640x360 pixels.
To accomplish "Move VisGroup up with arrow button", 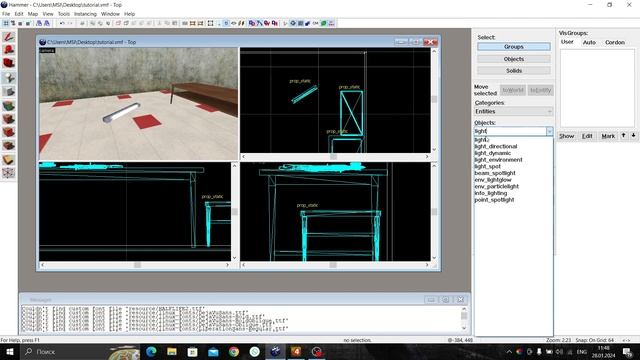I will pyautogui.click(x=623, y=136).
